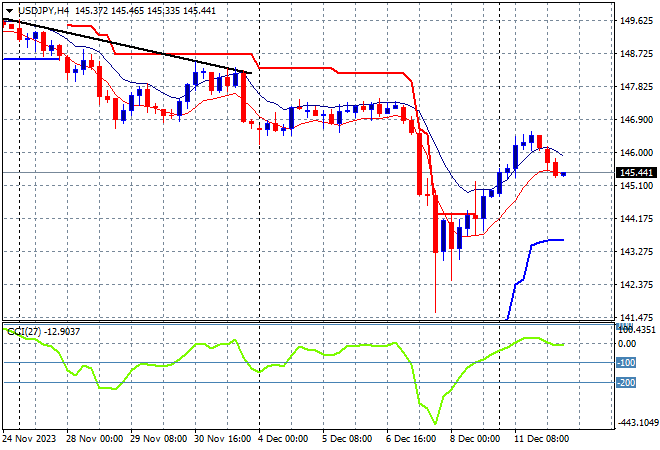Screen dimensions: 660x450
Task: Click the 4 Dec 00:00 time label
Action: pos(283,439)
